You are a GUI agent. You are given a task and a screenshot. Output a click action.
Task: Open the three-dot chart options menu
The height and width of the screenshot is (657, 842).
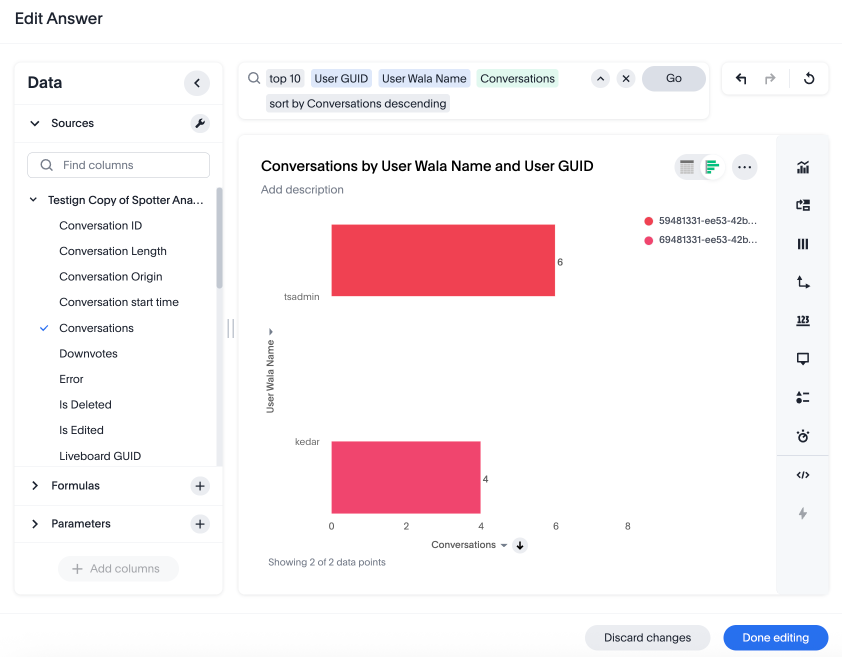pyautogui.click(x=744, y=167)
